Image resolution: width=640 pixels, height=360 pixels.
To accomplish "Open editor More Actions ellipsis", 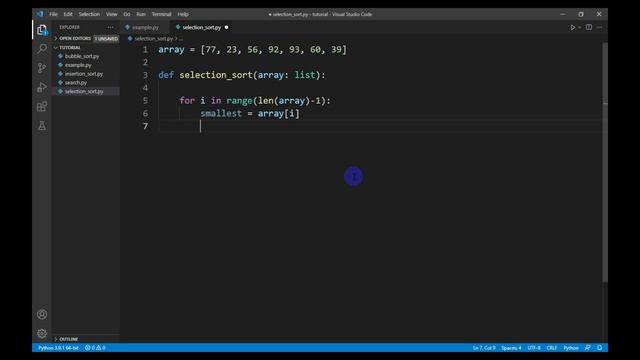I will pyautogui.click(x=599, y=27).
